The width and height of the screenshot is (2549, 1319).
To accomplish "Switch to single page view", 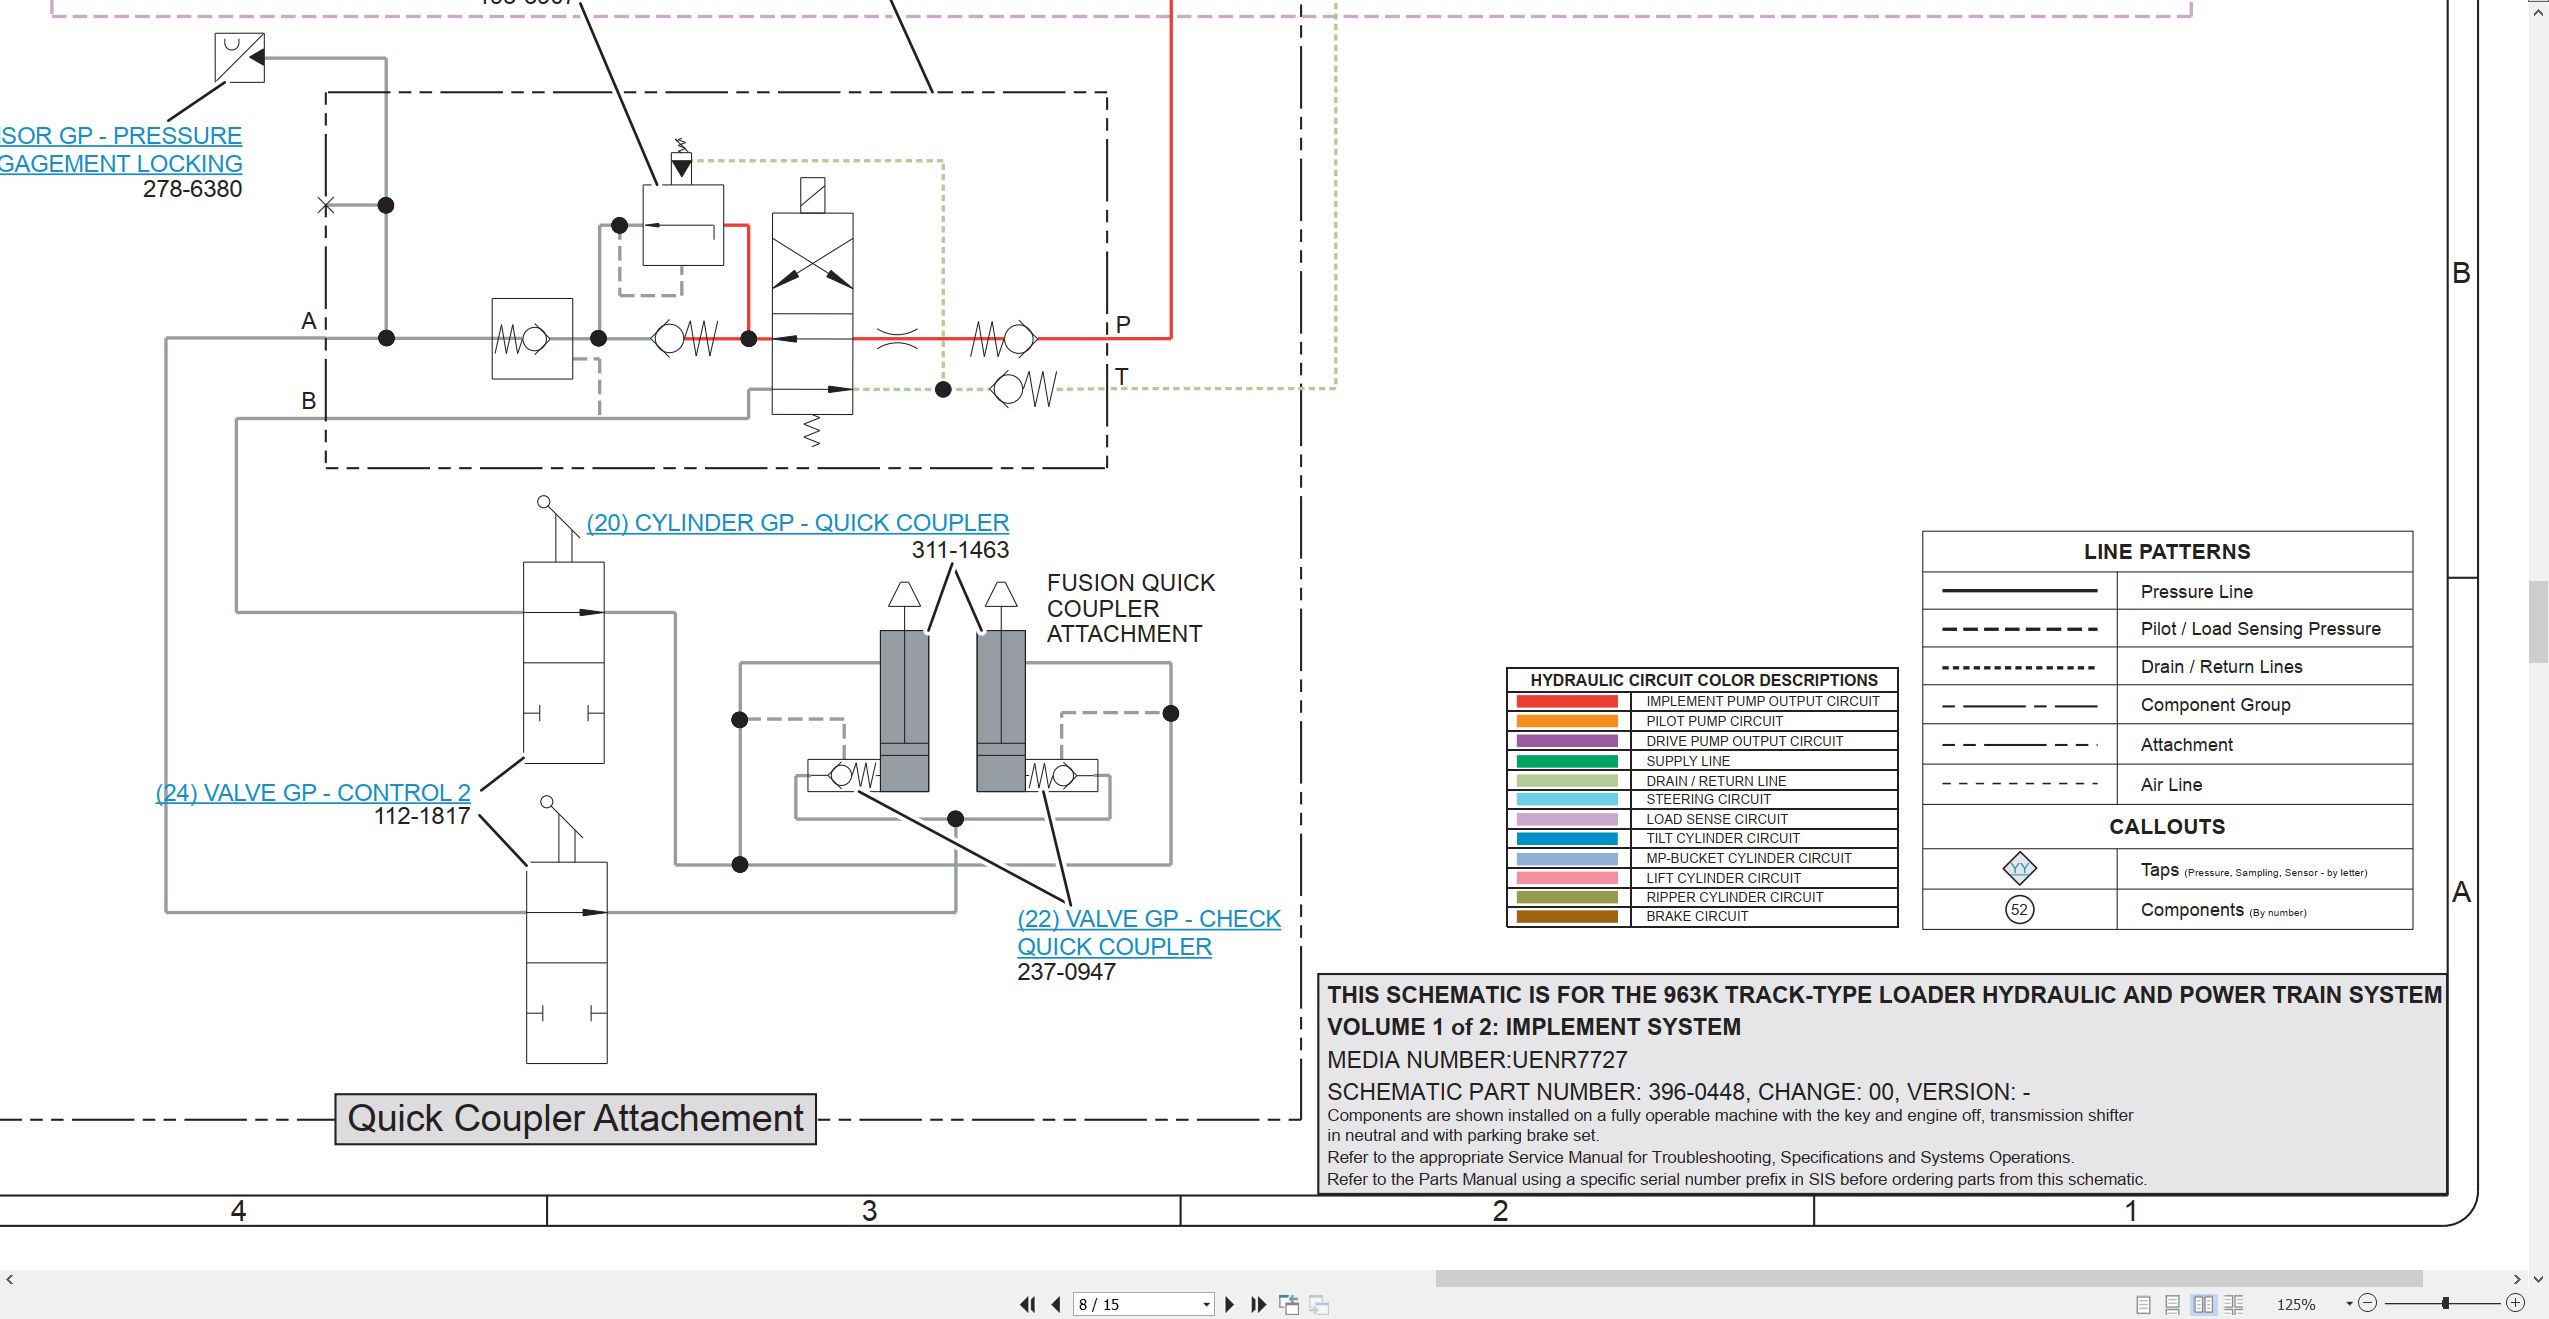I will (2143, 1304).
